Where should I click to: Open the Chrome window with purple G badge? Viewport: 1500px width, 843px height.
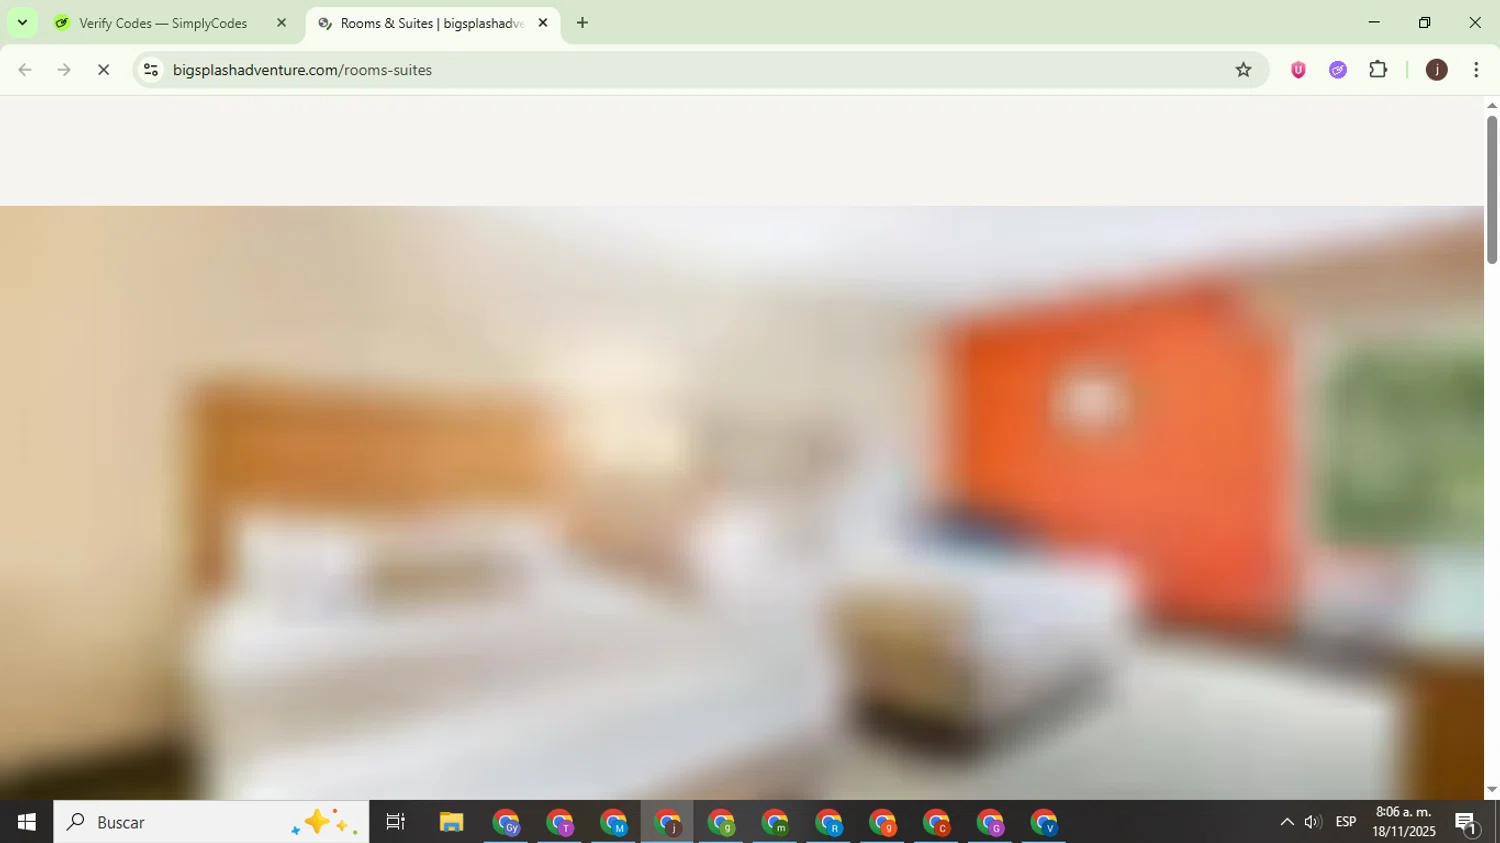pos(991,822)
